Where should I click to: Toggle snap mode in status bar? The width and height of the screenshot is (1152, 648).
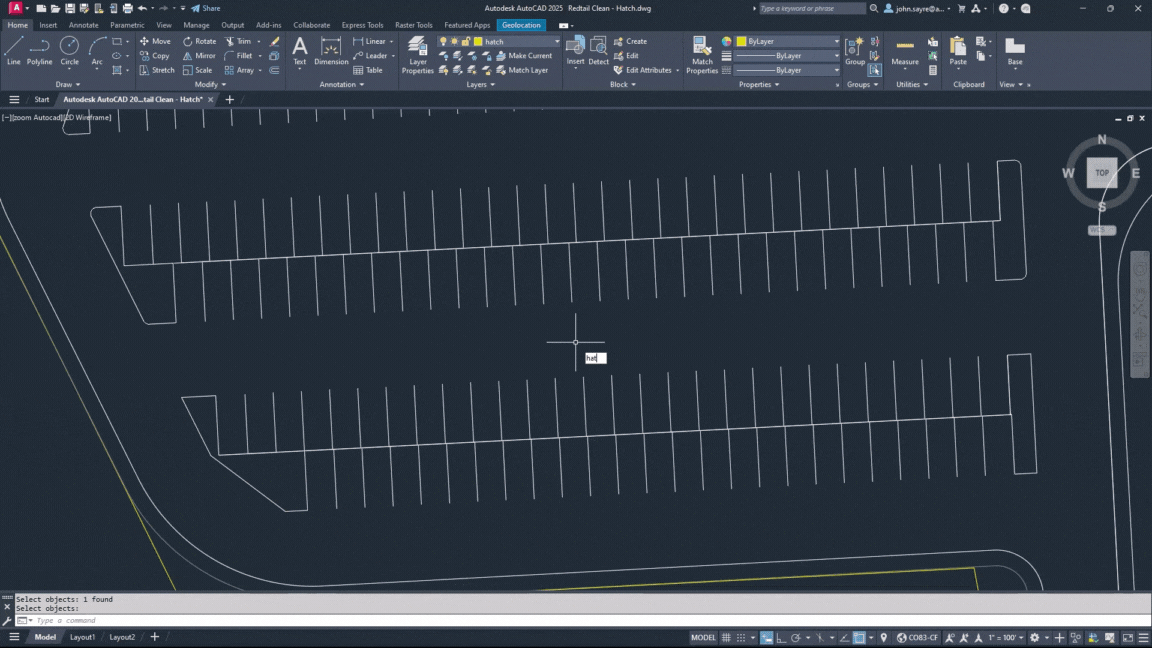click(741, 638)
